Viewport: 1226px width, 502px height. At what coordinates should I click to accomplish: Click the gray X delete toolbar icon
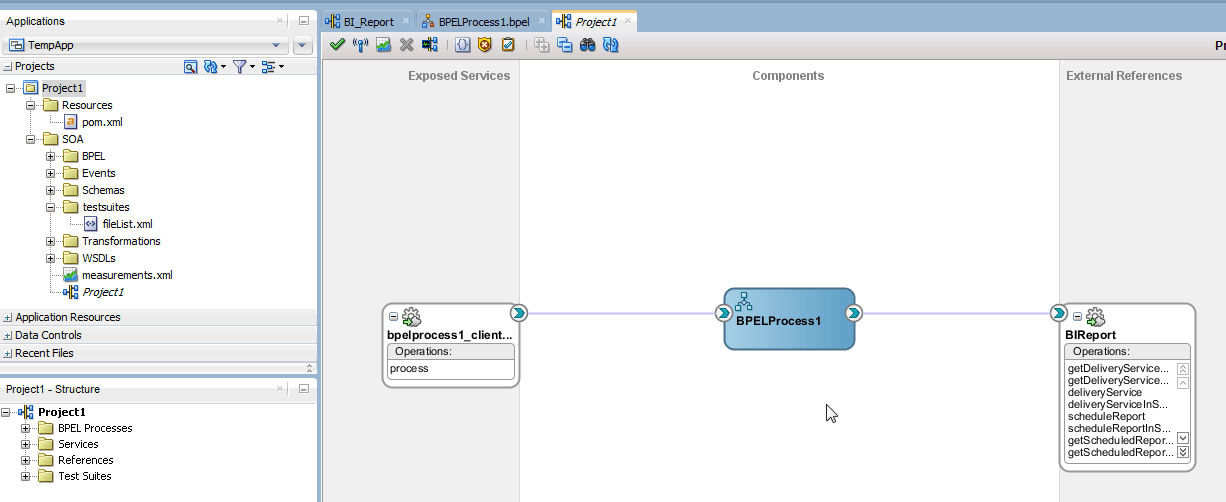pos(406,44)
